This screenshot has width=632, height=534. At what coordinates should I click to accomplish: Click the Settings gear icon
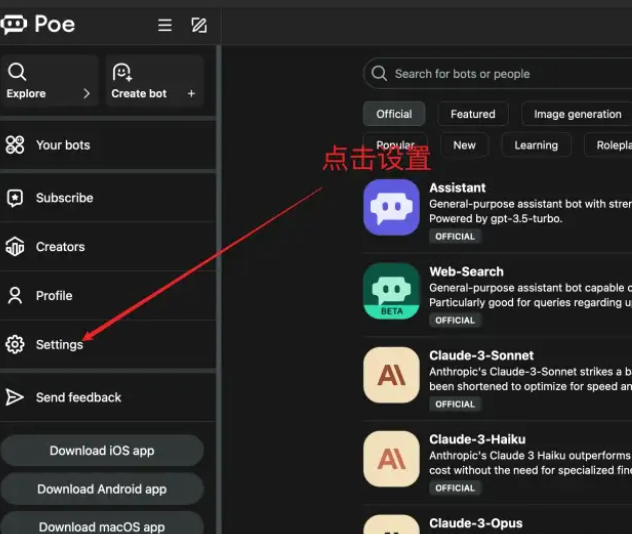pos(15,345)
